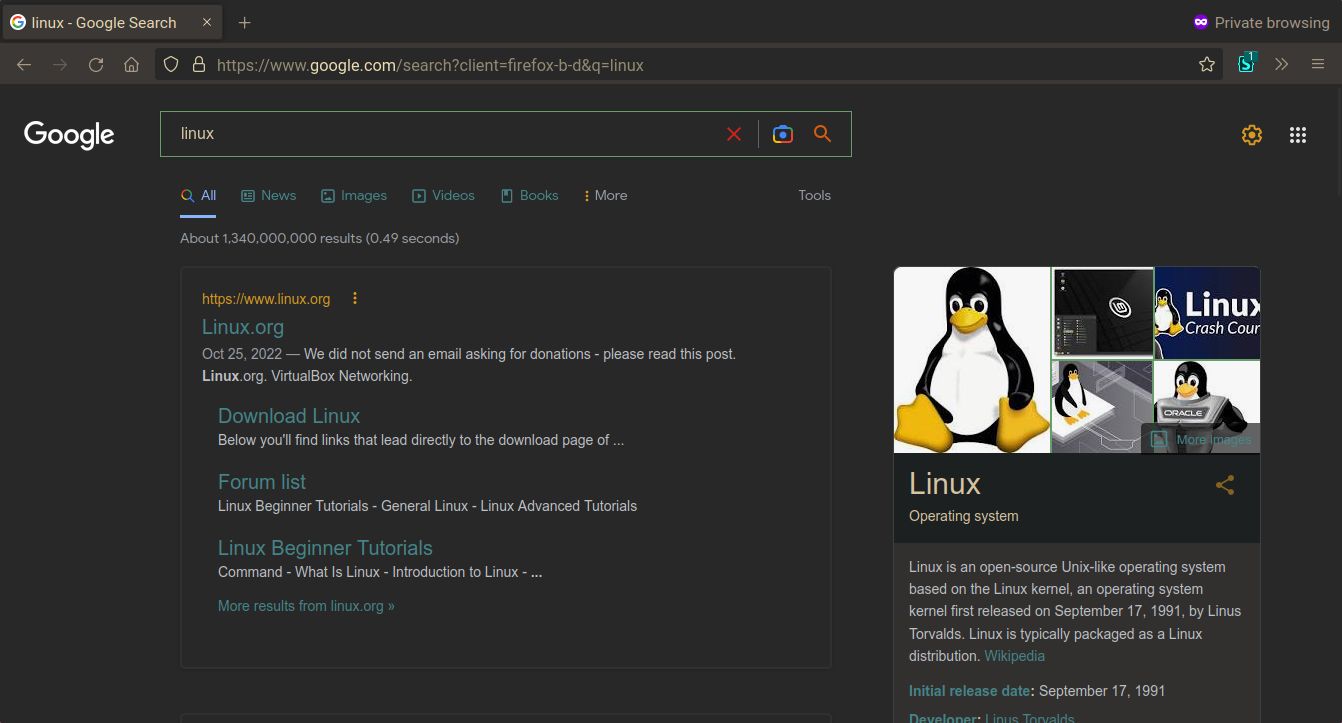Click the https://www.linux.org URL text
1342x723 pixels.
[266, 299]
